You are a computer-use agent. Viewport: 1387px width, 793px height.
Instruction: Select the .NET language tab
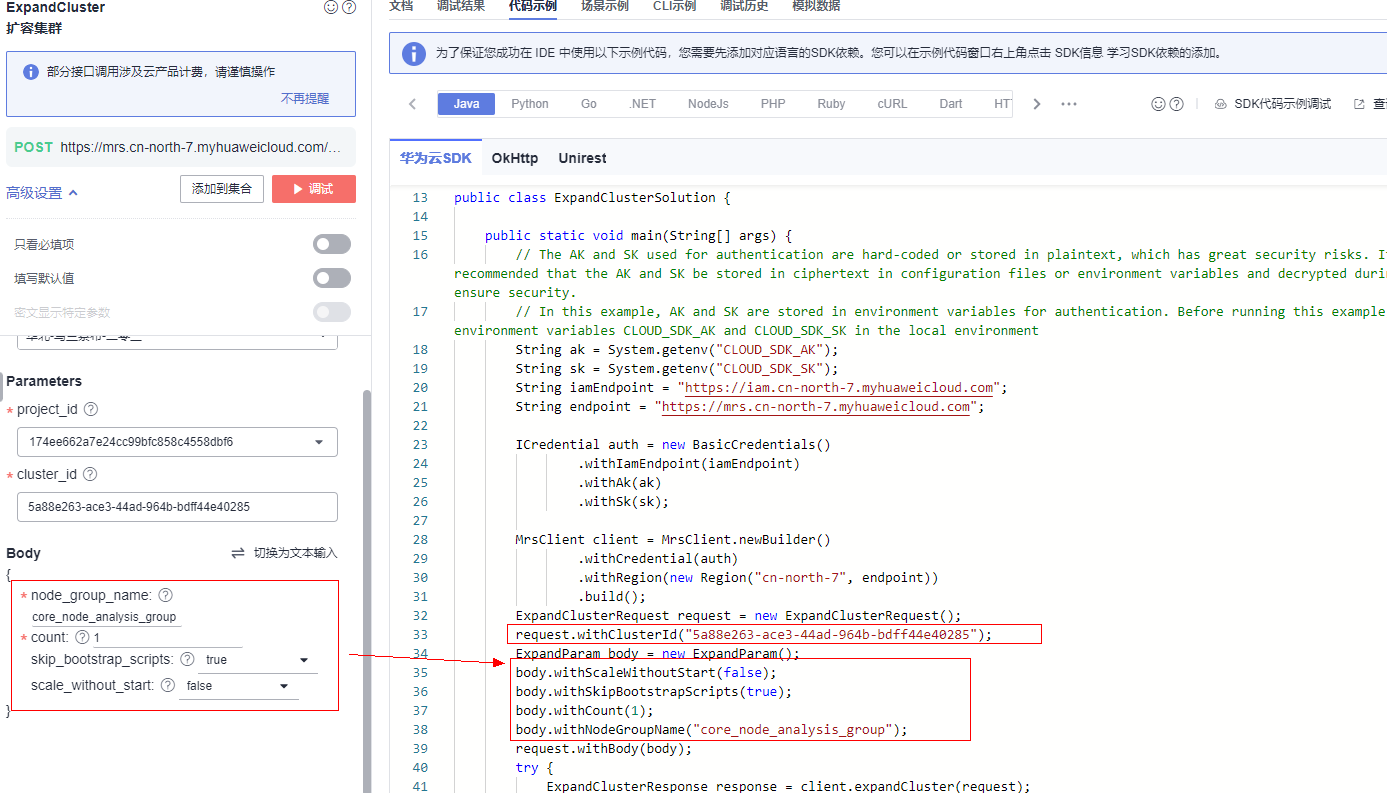click(642, 104)
